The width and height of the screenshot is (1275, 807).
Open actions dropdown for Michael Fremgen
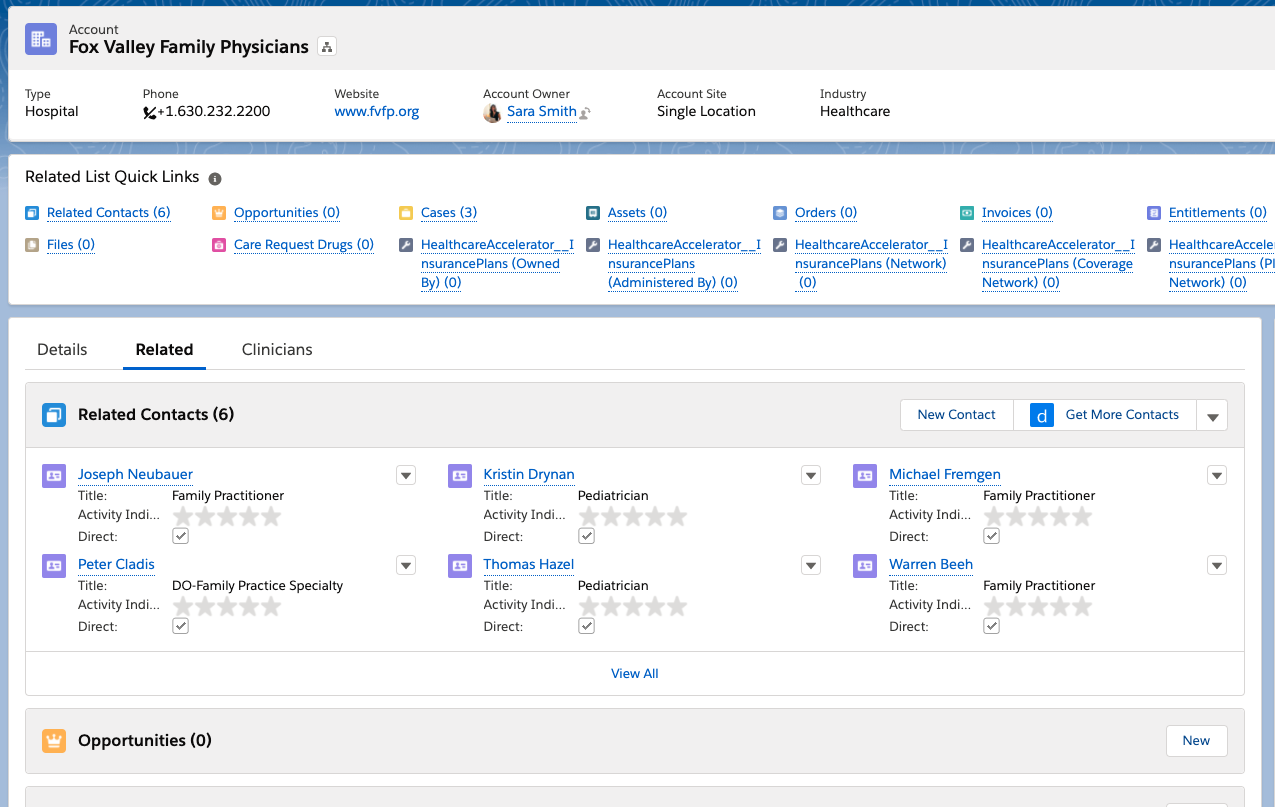1217,476
